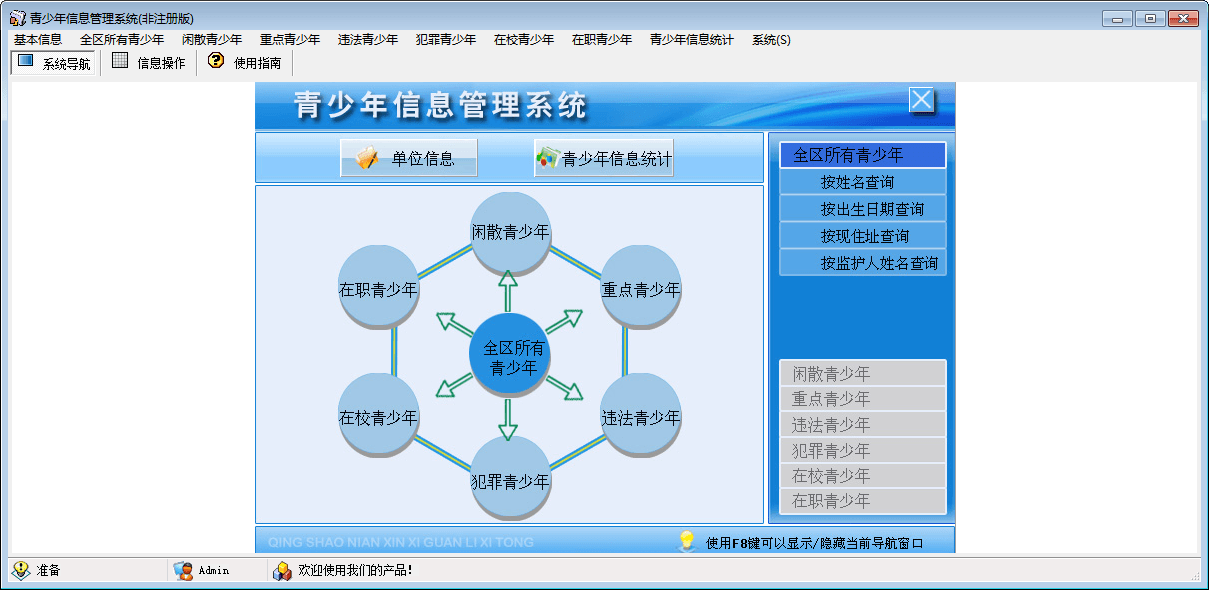Click the Admin user icon in status bar

point(183,570)
